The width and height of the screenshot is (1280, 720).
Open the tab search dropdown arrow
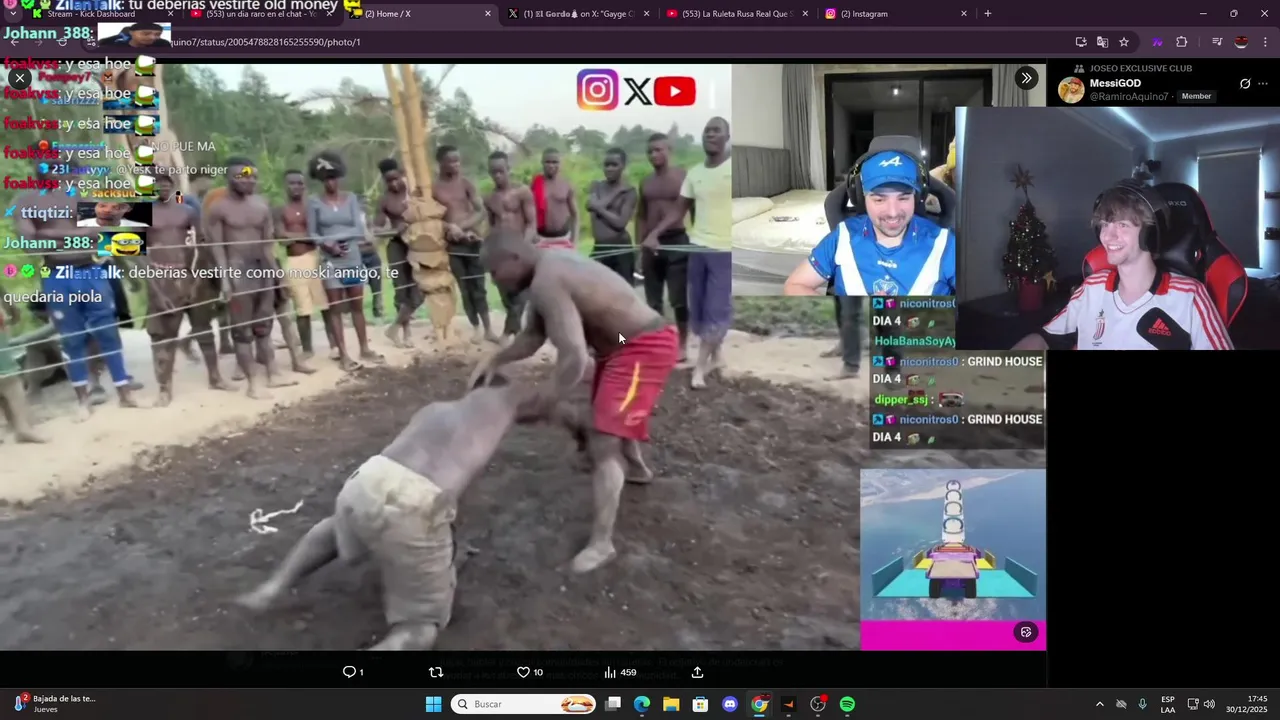point(11,14)
